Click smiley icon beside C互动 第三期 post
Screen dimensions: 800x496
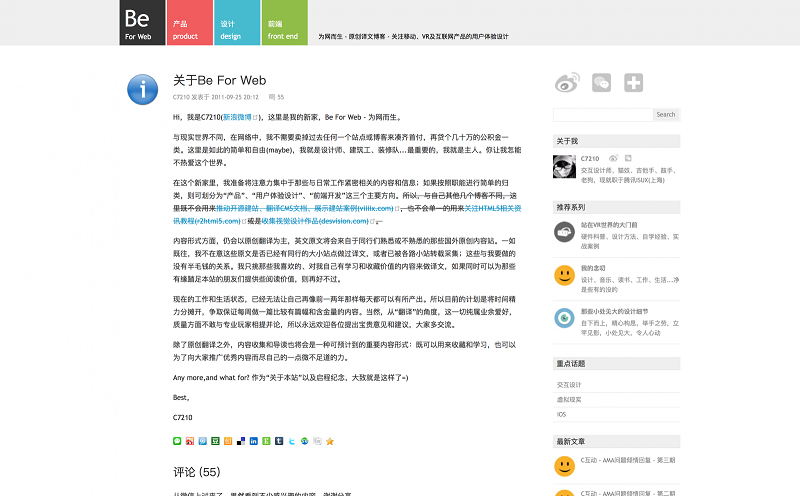[x=564, y=466]
